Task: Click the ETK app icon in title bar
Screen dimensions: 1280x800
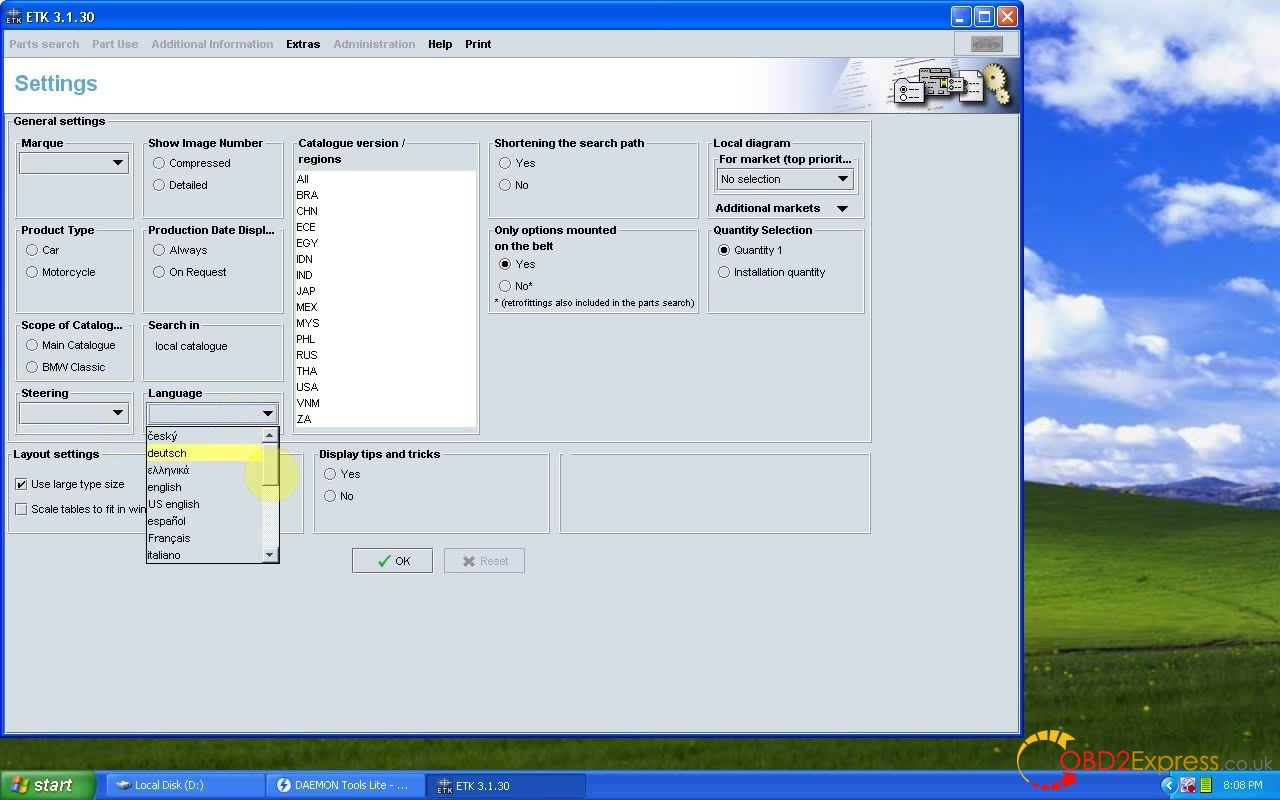Action: pos(14,17)
